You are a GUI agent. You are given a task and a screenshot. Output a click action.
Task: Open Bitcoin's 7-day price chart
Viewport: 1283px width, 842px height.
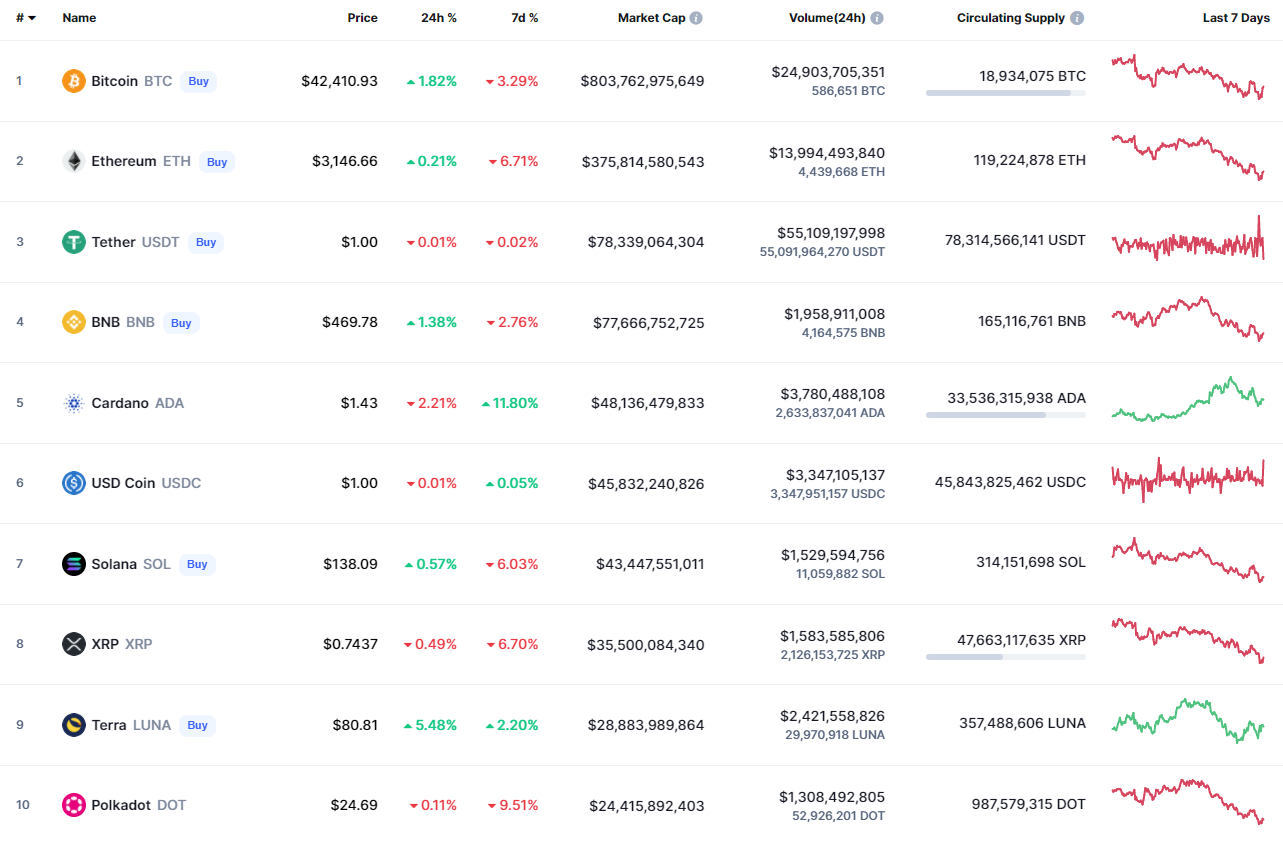[1188, 77]
